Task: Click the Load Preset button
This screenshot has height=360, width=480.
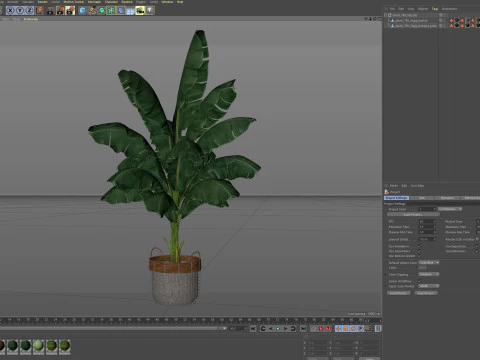Action: coord(398,293)
